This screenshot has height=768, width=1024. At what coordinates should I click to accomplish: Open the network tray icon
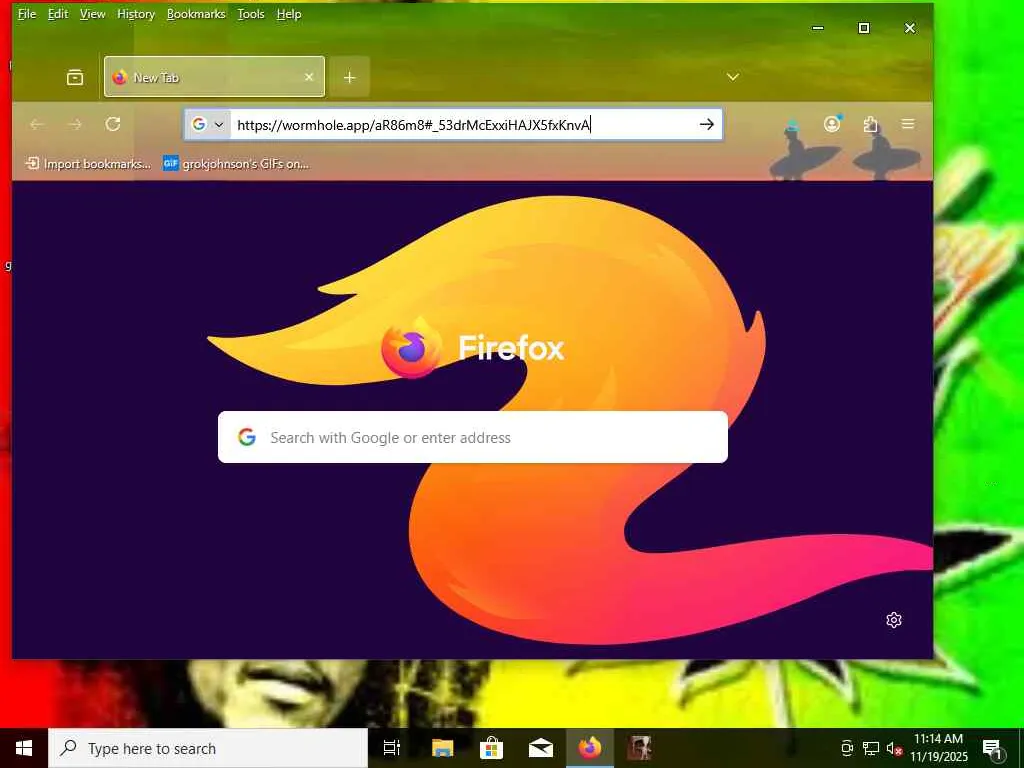click(x=871, y=748)
